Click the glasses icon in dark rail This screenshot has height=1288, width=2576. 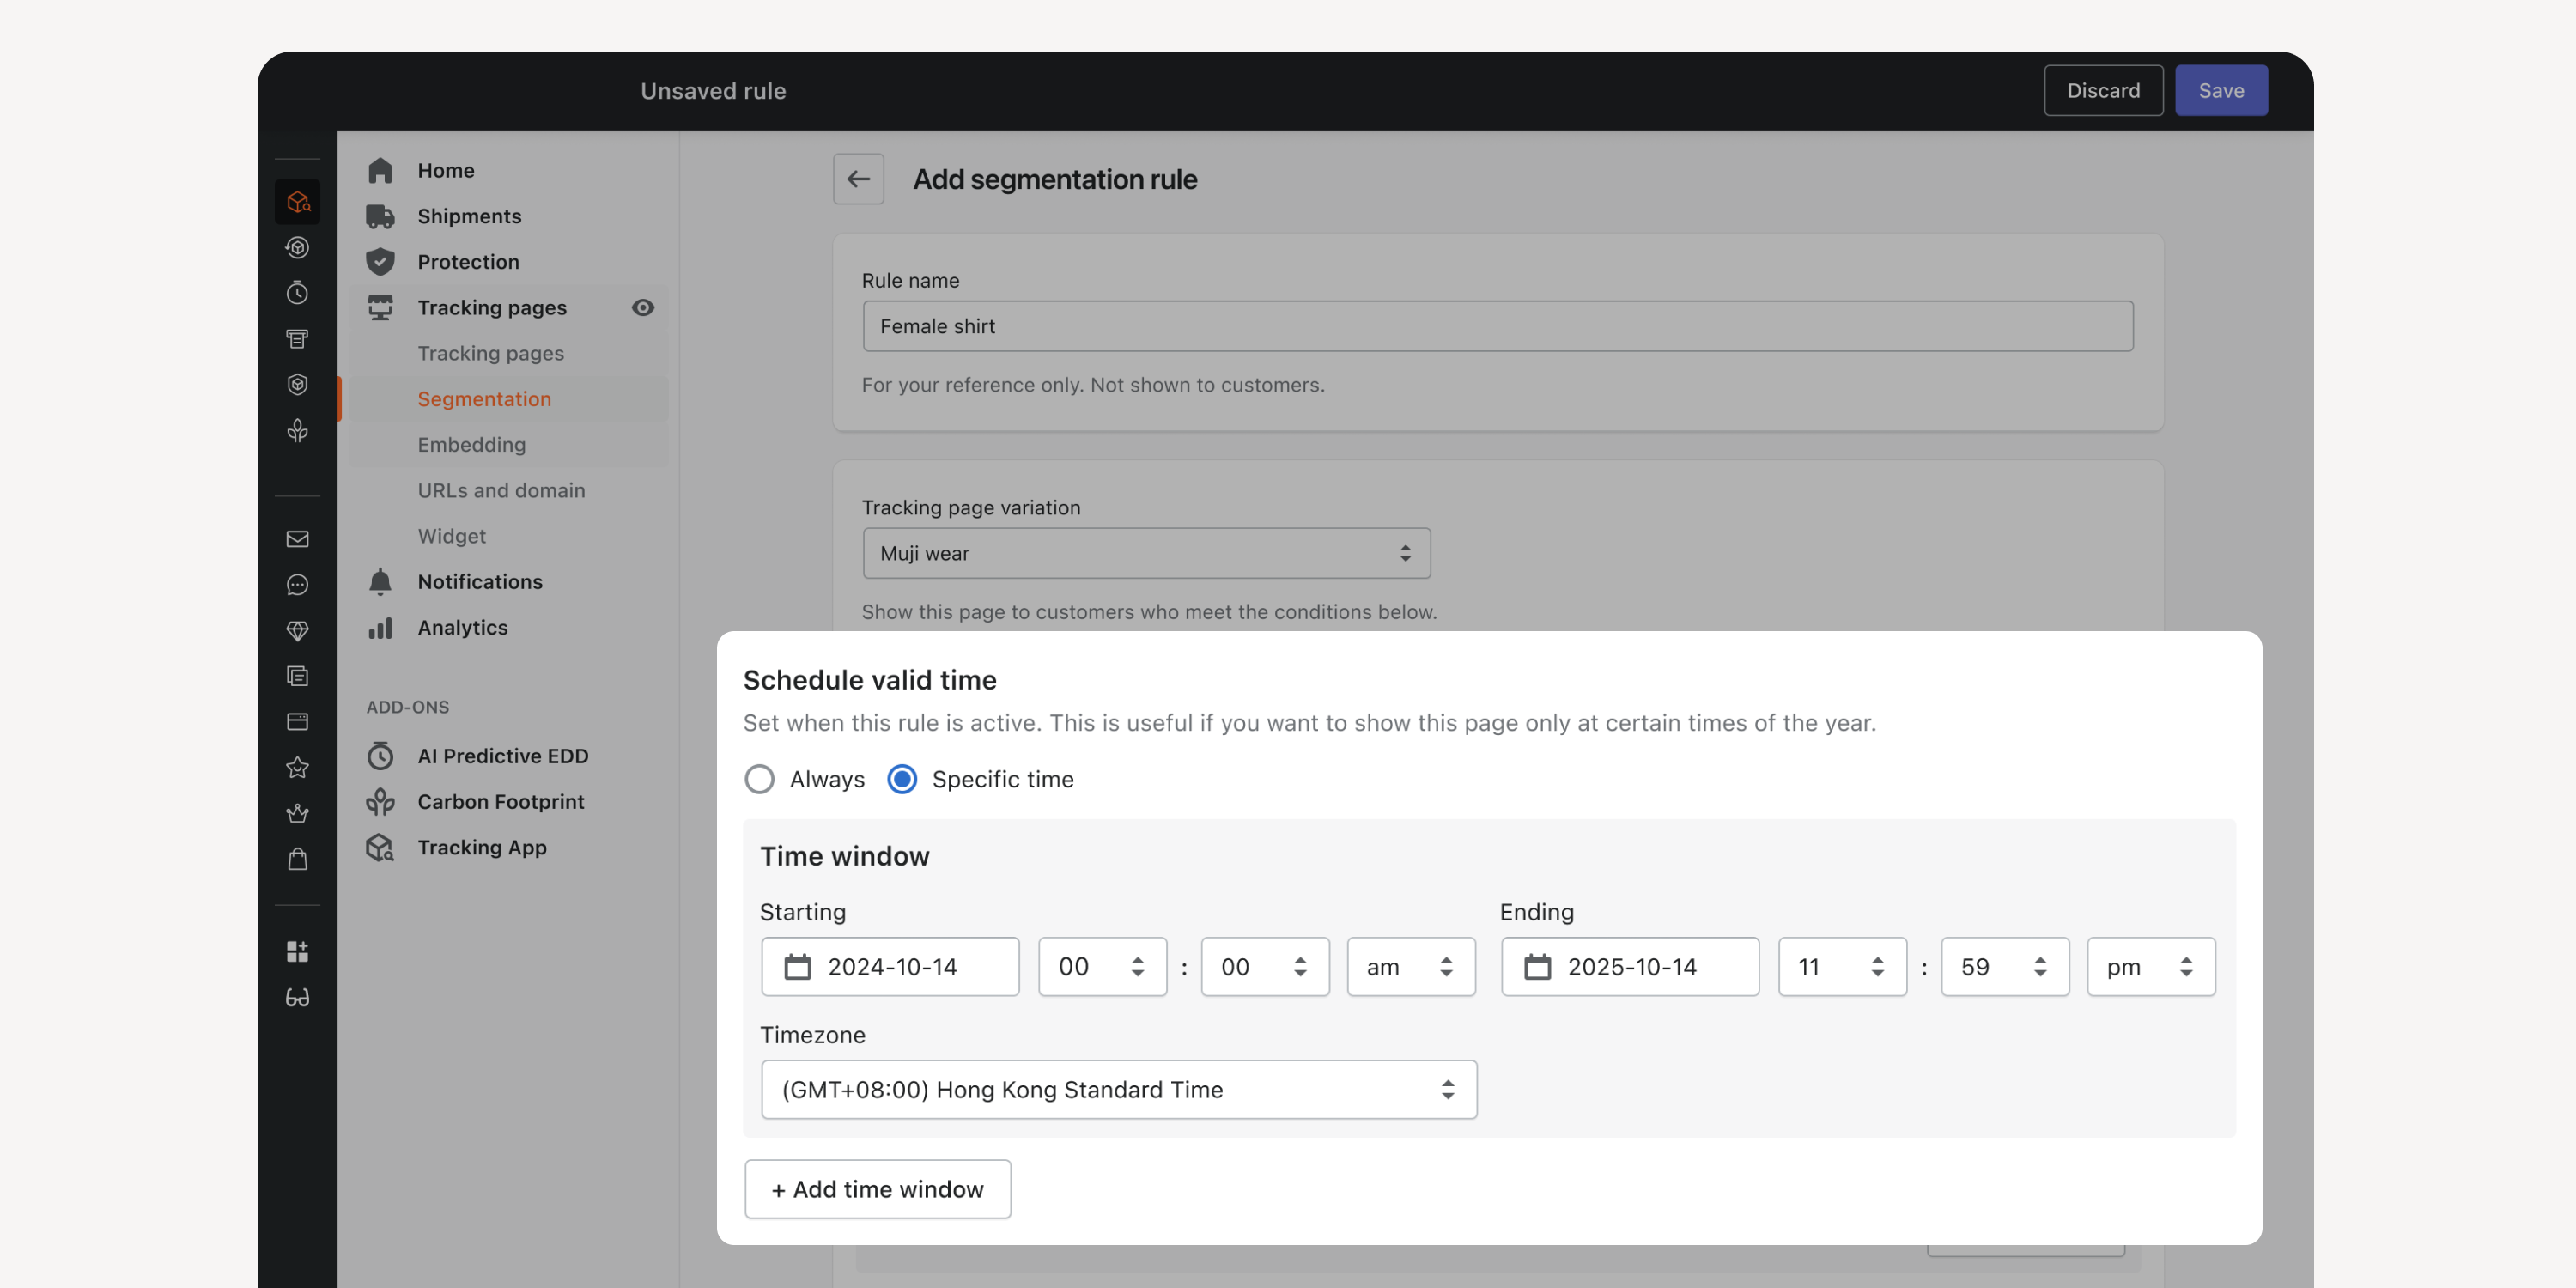(297, 997)
